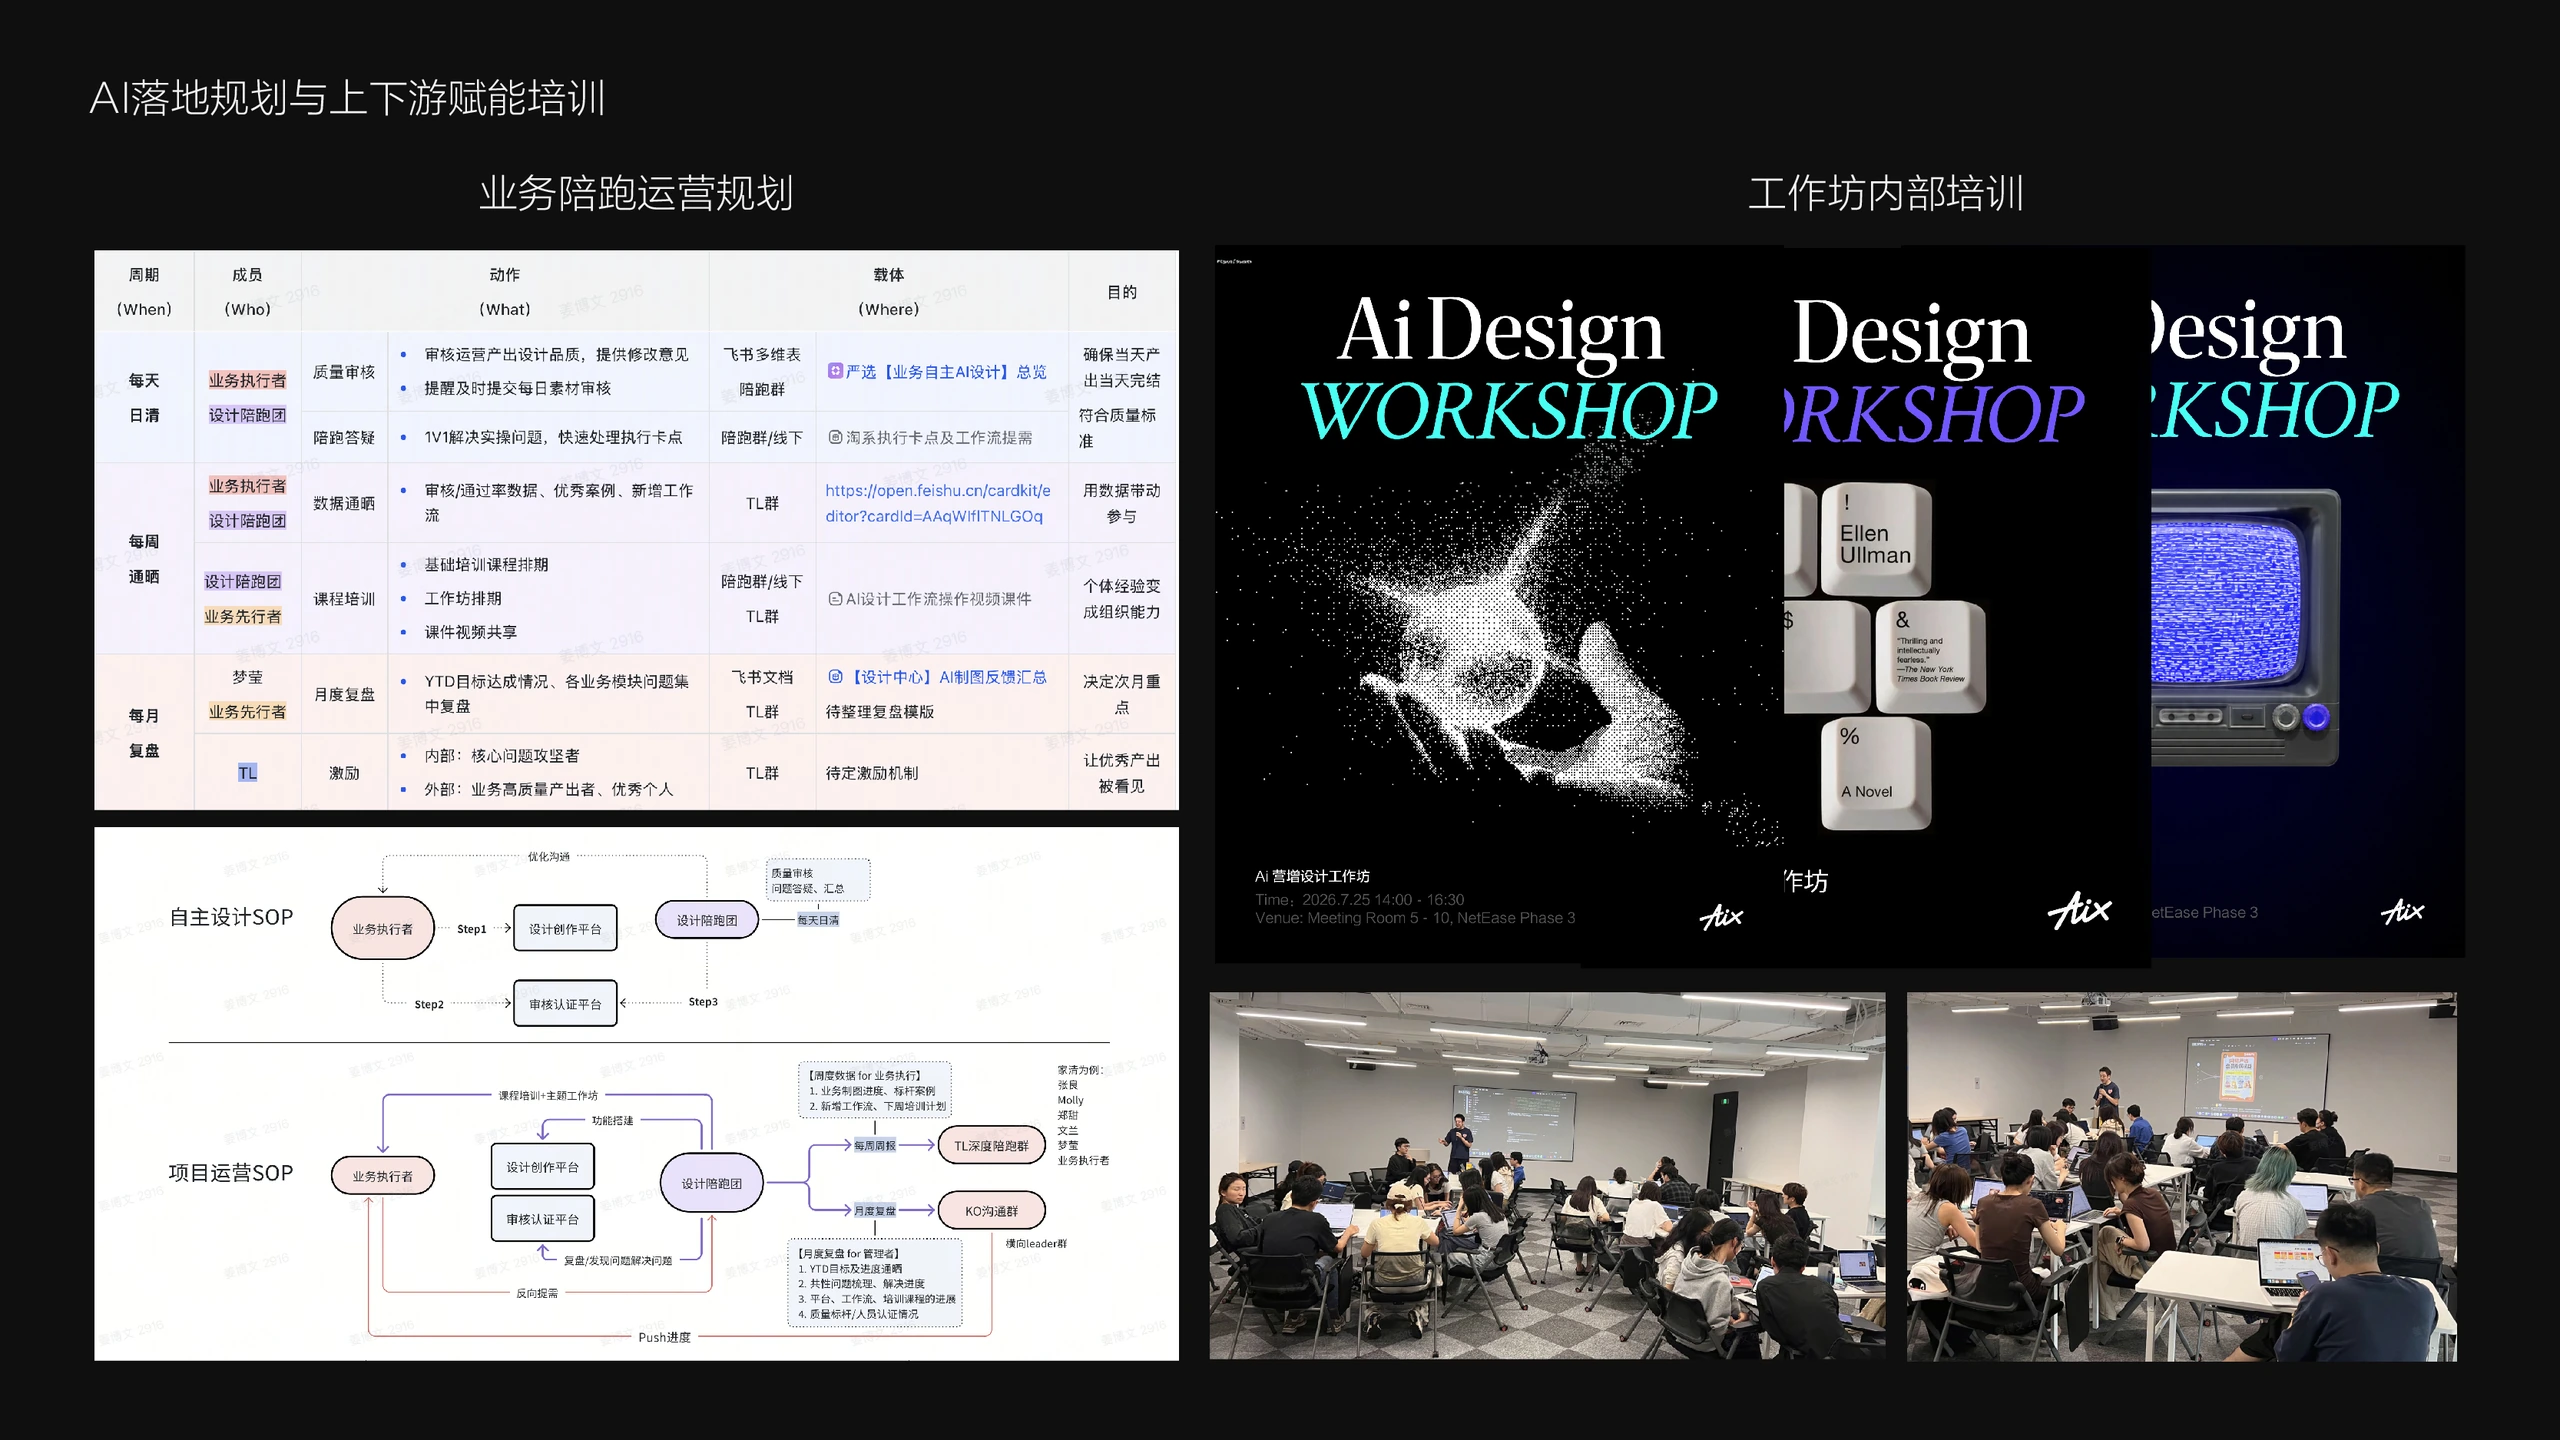
Task: Click the icon before 严选【业务自主AI设计】总览
Action: pyautogui.click(x=835, y=371)
